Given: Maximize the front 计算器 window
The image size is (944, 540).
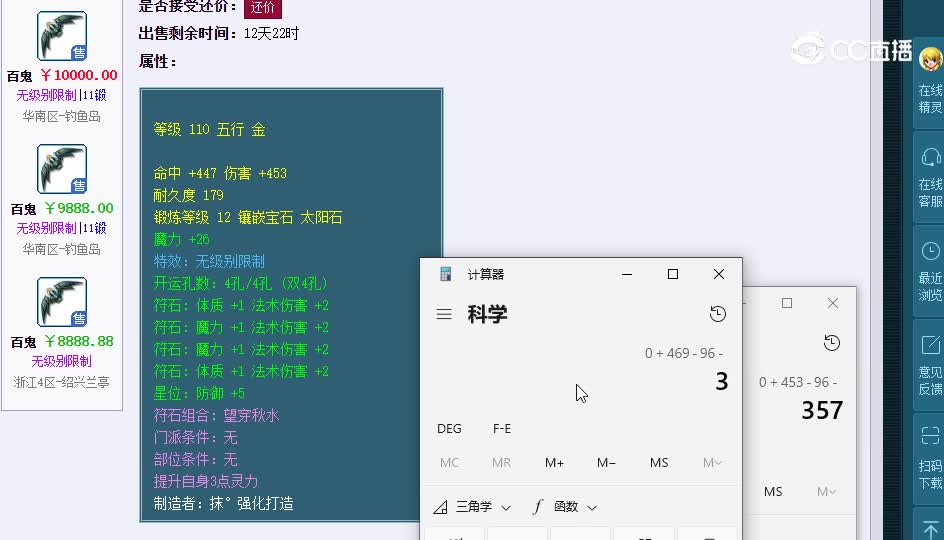Looking at the screenshot, I should pyautogui.click(x=673, y=275).
